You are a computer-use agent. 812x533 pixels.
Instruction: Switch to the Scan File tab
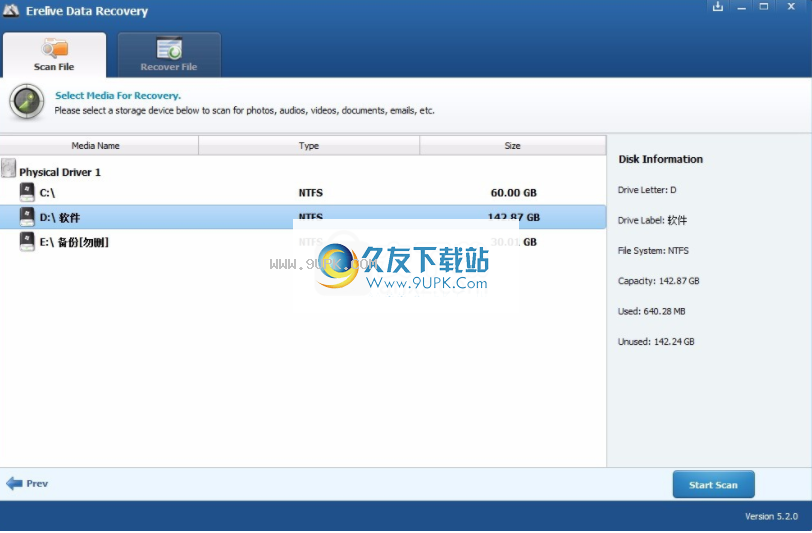pyautogui.click(x=54, y=55)
